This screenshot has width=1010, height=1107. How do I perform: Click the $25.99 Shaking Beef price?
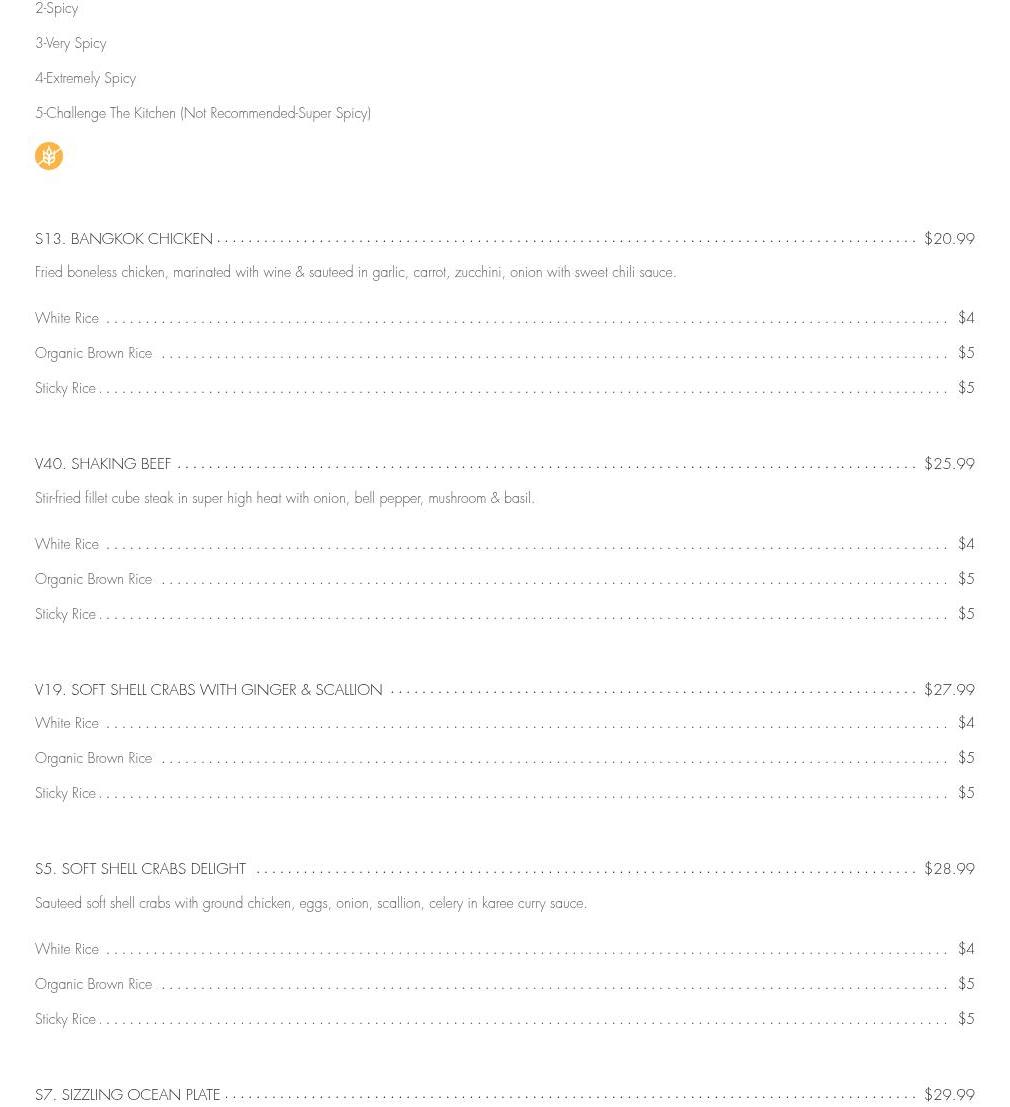[949, 464]
